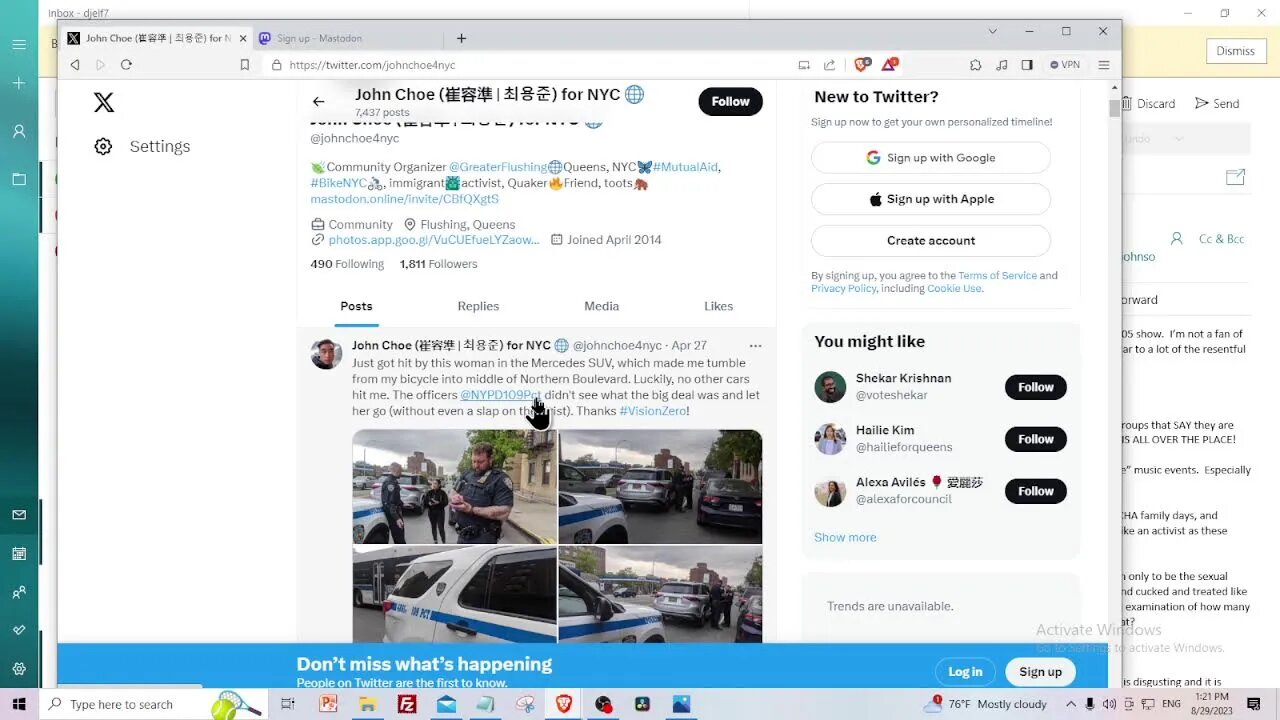This screenshot has width=1280, height=720.
Task: Open the Windows Start menu
Action: click(18, 704)
